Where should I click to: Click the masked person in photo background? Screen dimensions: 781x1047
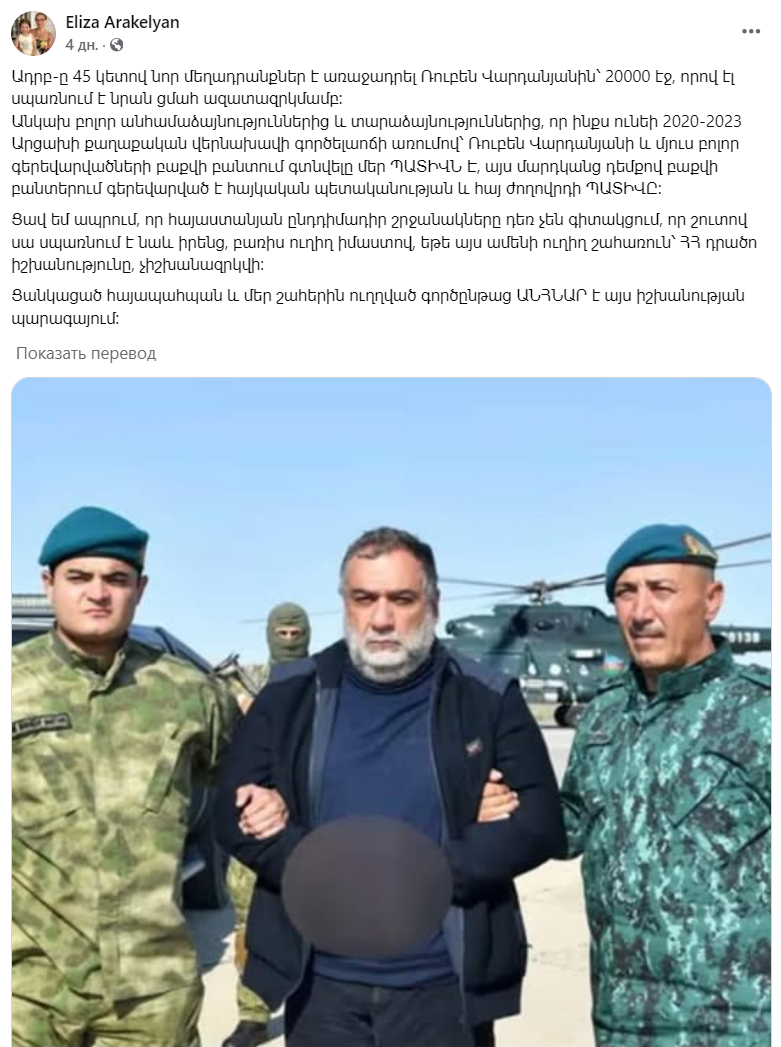(288, 634)
